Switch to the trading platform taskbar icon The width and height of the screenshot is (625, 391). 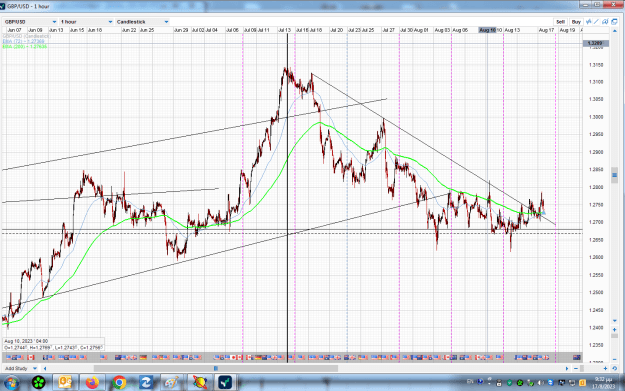click(x=225, y=383)
